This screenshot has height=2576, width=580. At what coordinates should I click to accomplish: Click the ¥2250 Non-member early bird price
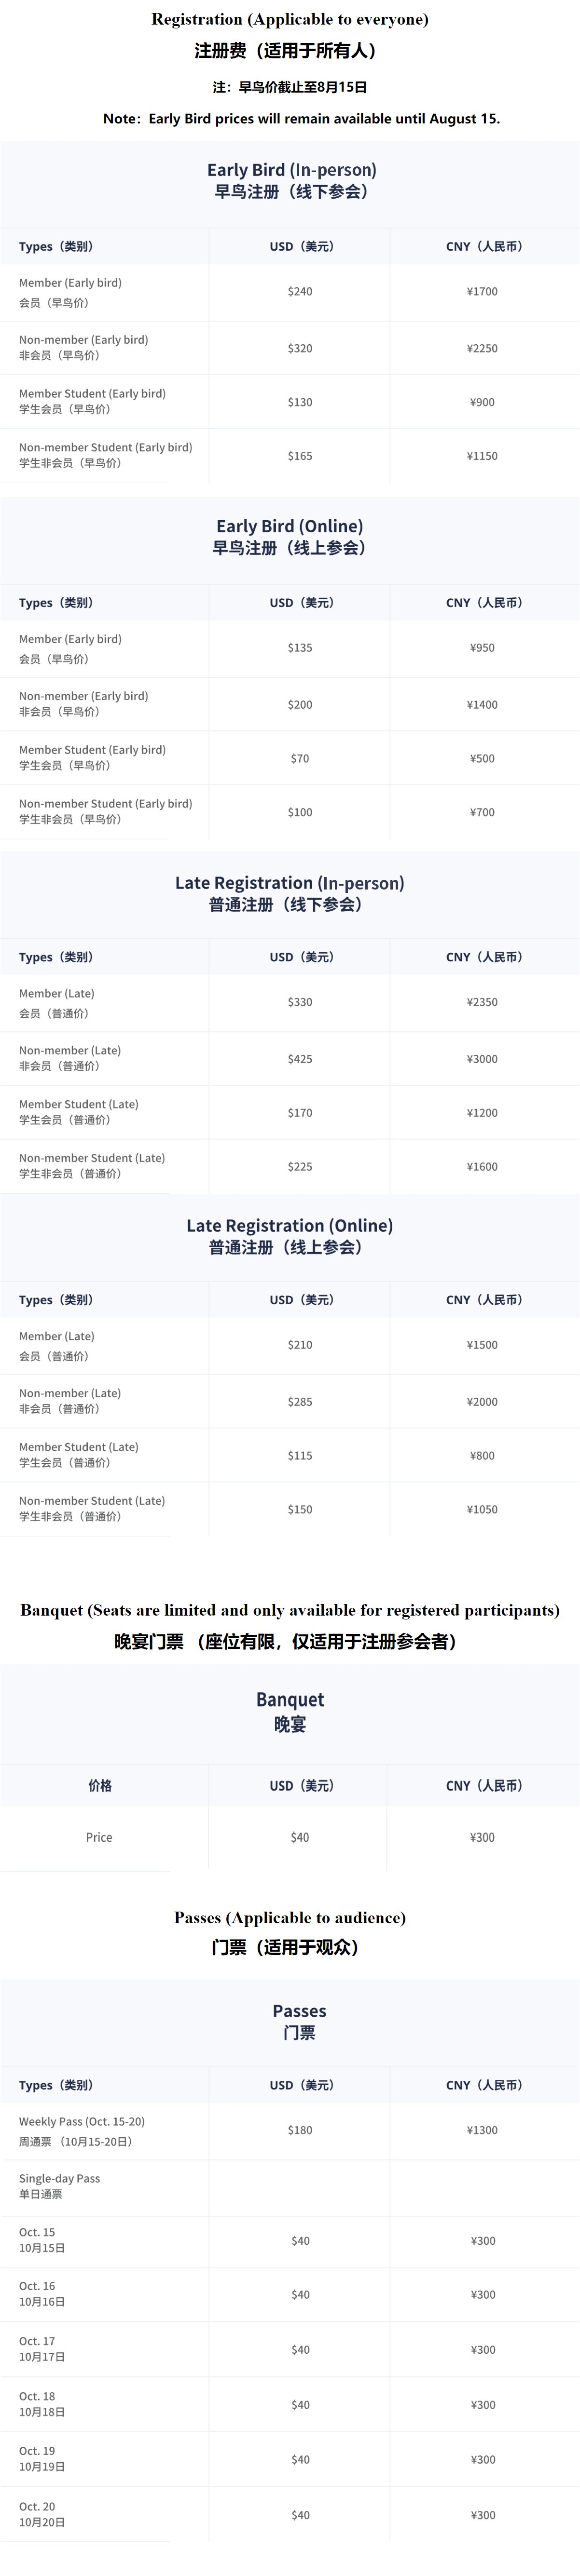(482, 349)
